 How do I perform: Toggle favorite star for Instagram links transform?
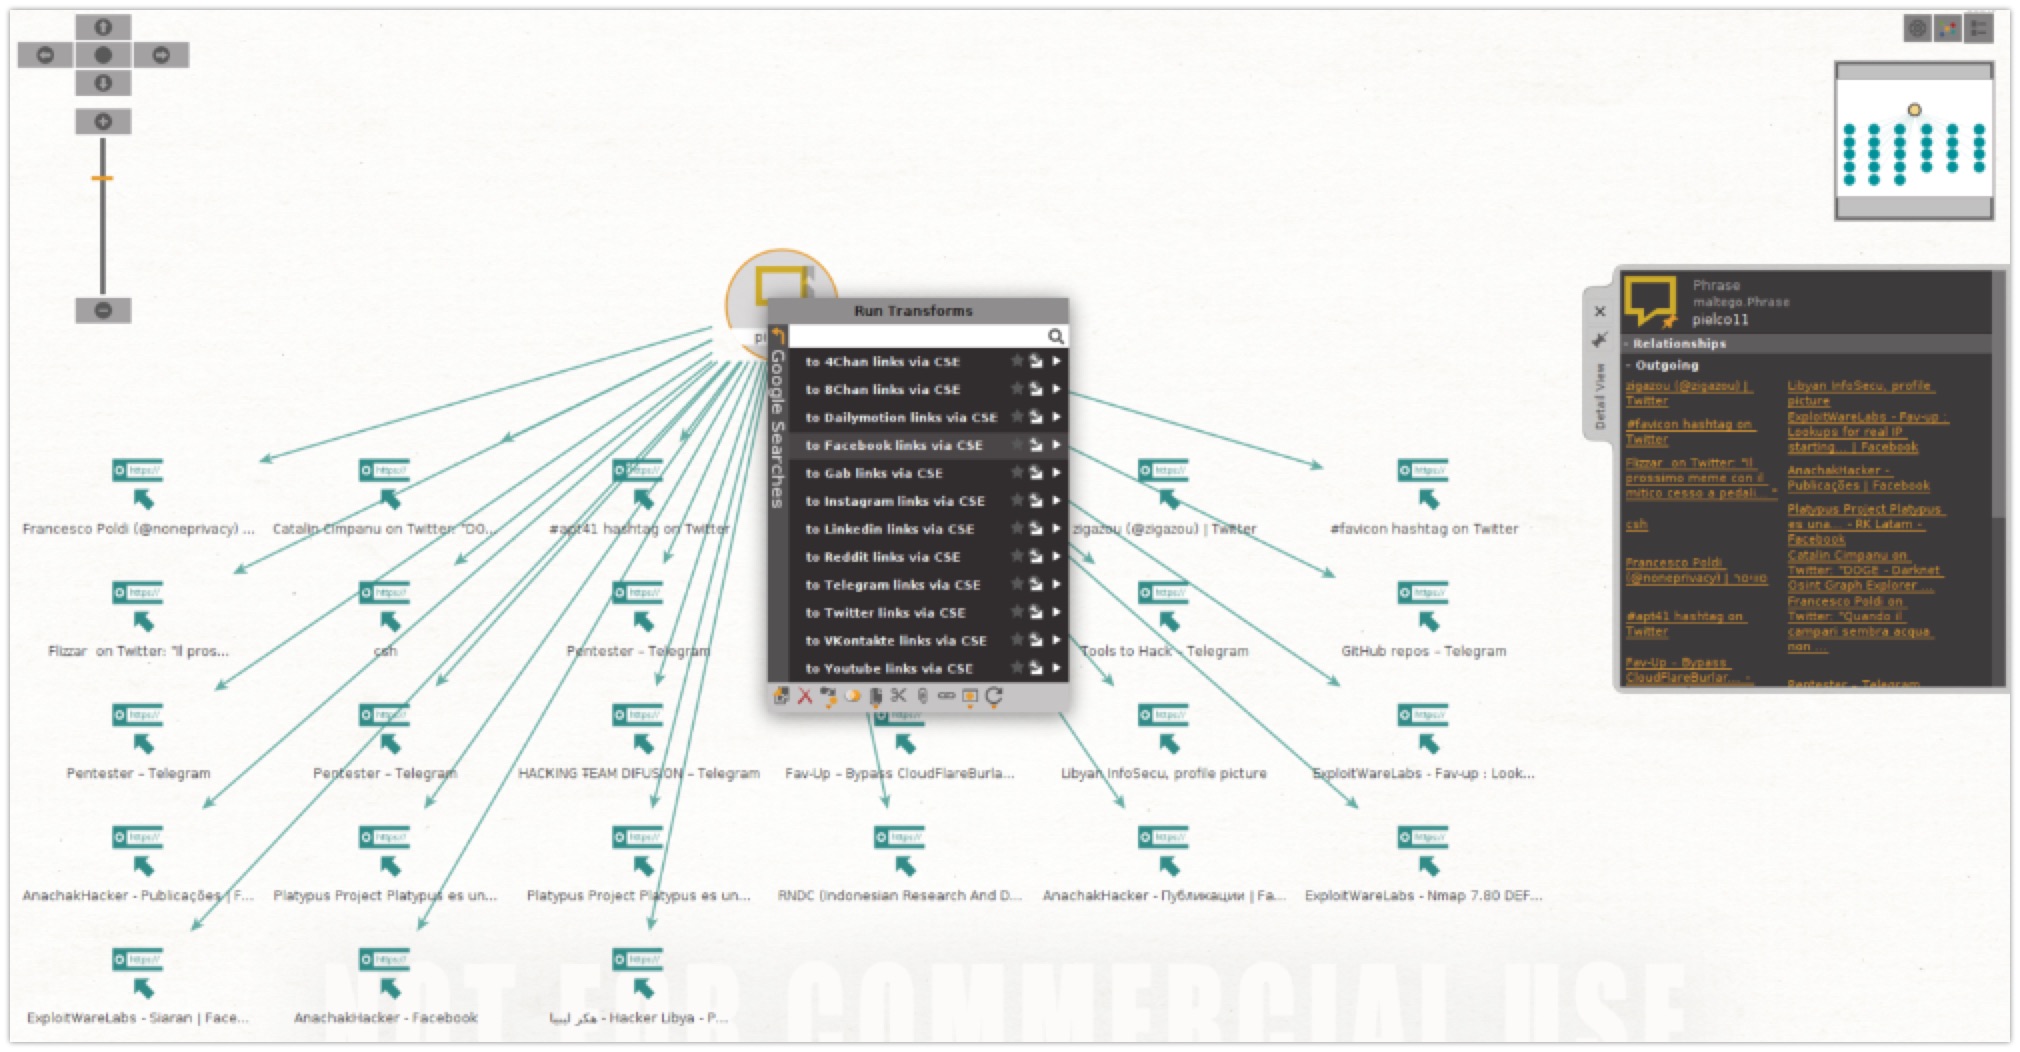pos(1017,501)
